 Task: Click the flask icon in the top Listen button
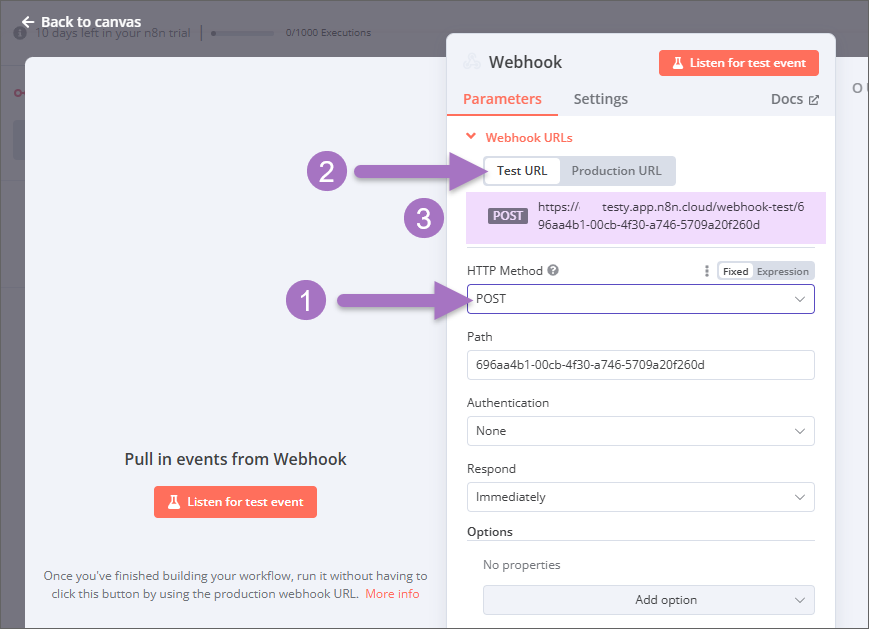[677, 63]
